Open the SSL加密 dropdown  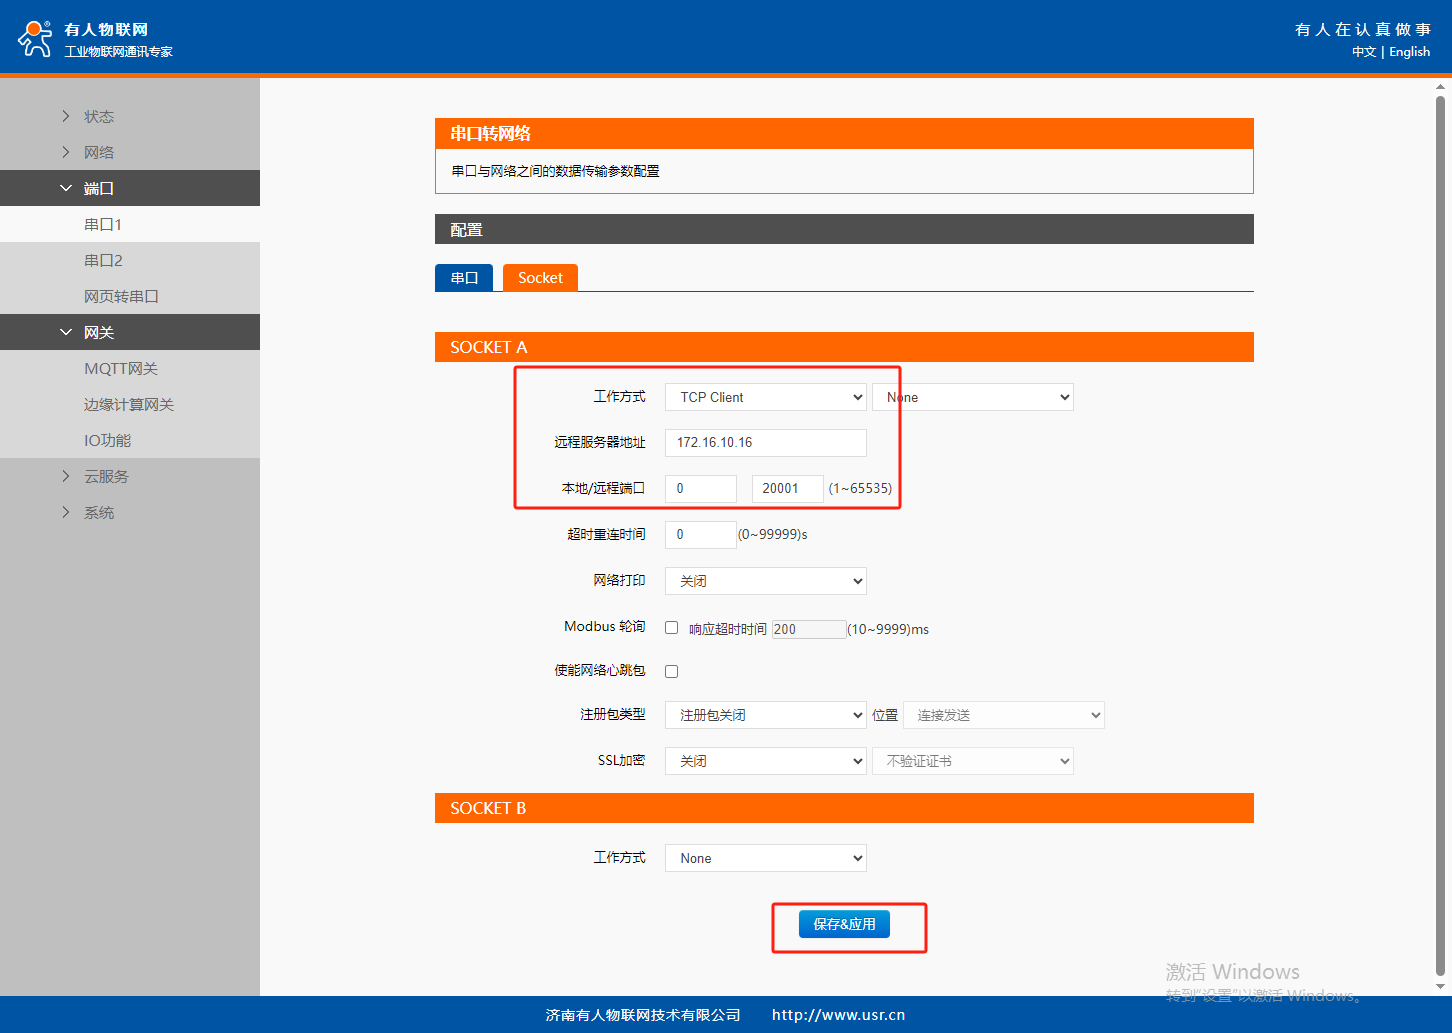coord(766,761)
